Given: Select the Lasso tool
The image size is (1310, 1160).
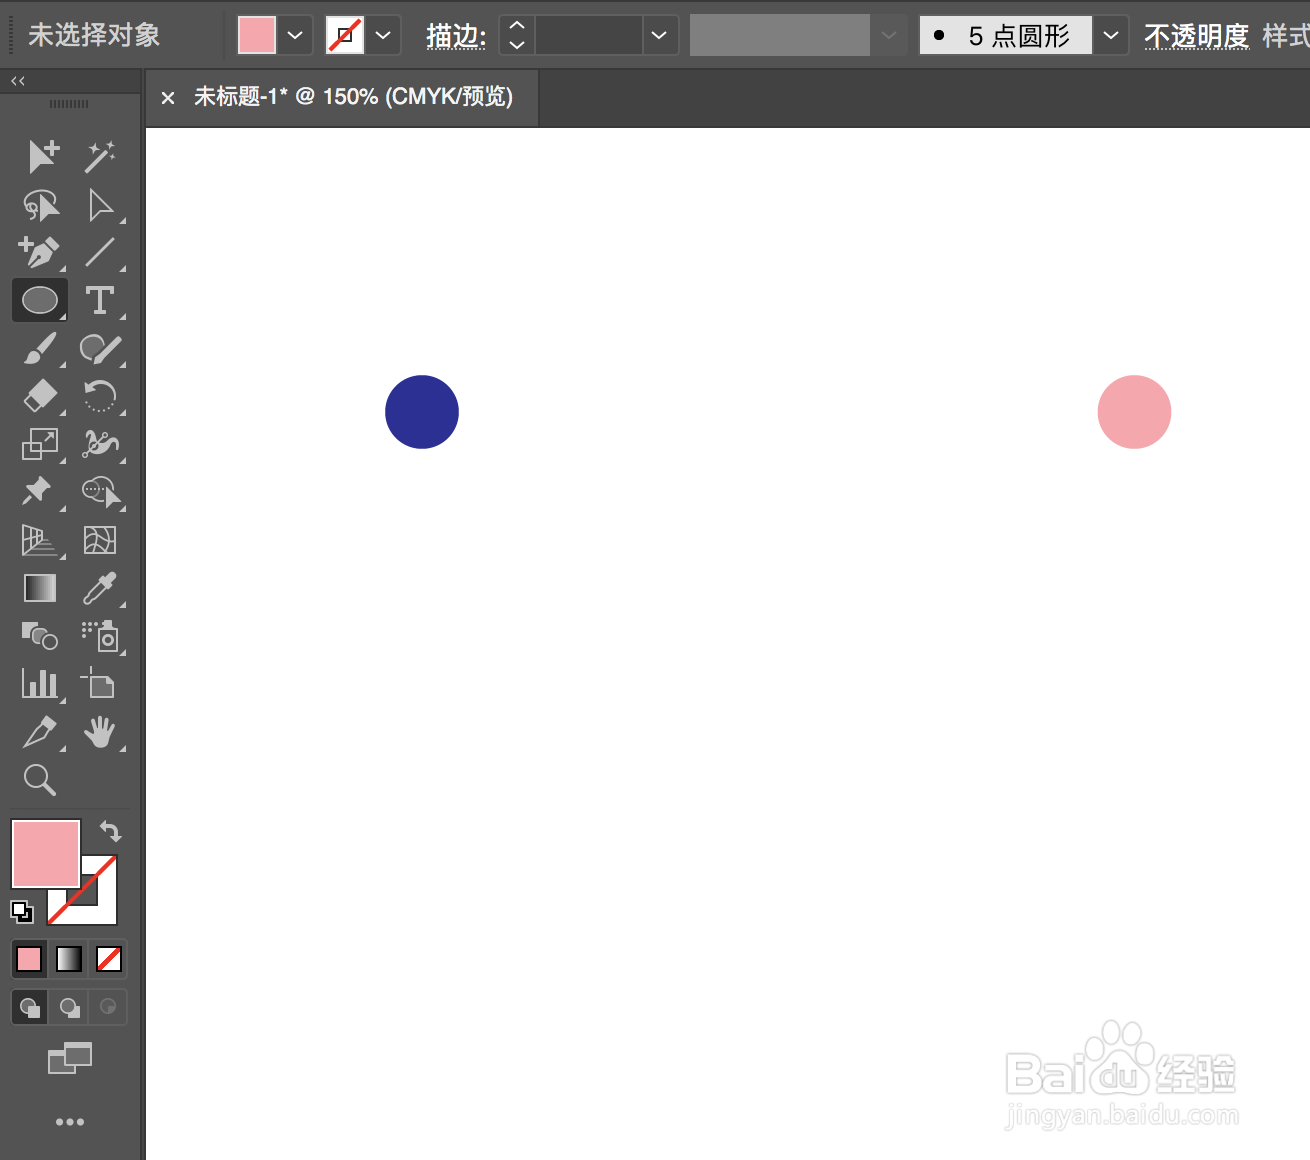Looking at the screenshot, I should pyautogui.click(x=42, y=205).
